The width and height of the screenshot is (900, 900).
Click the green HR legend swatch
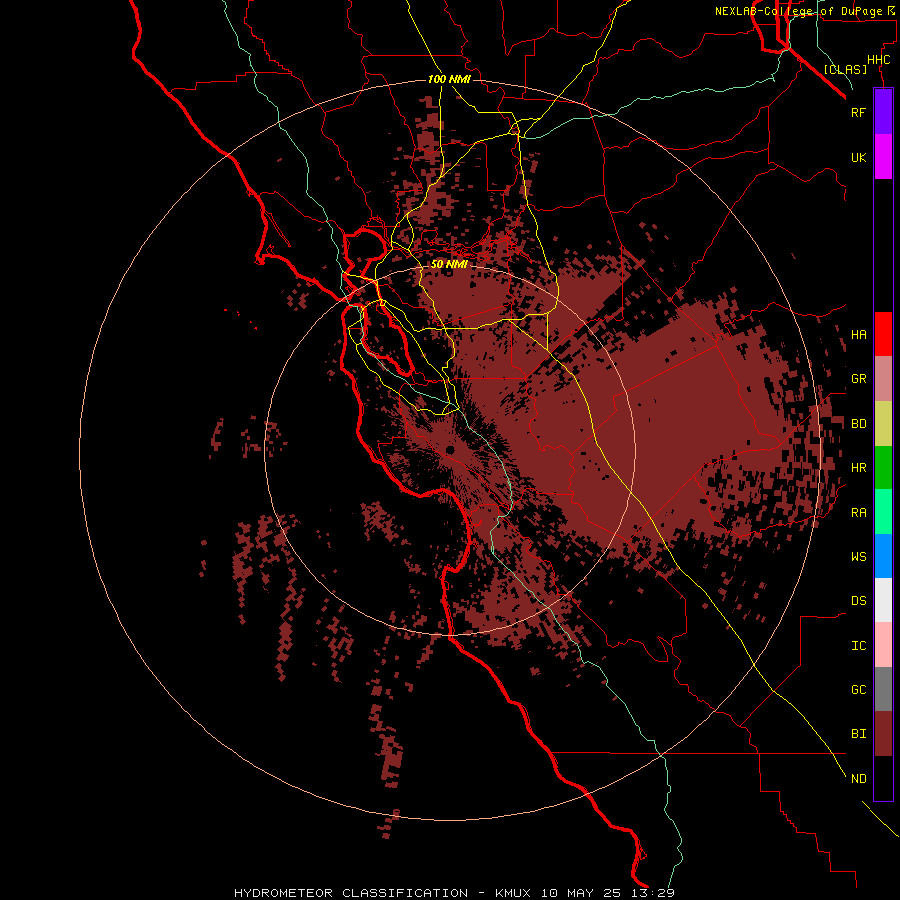[x=883, y=468]
